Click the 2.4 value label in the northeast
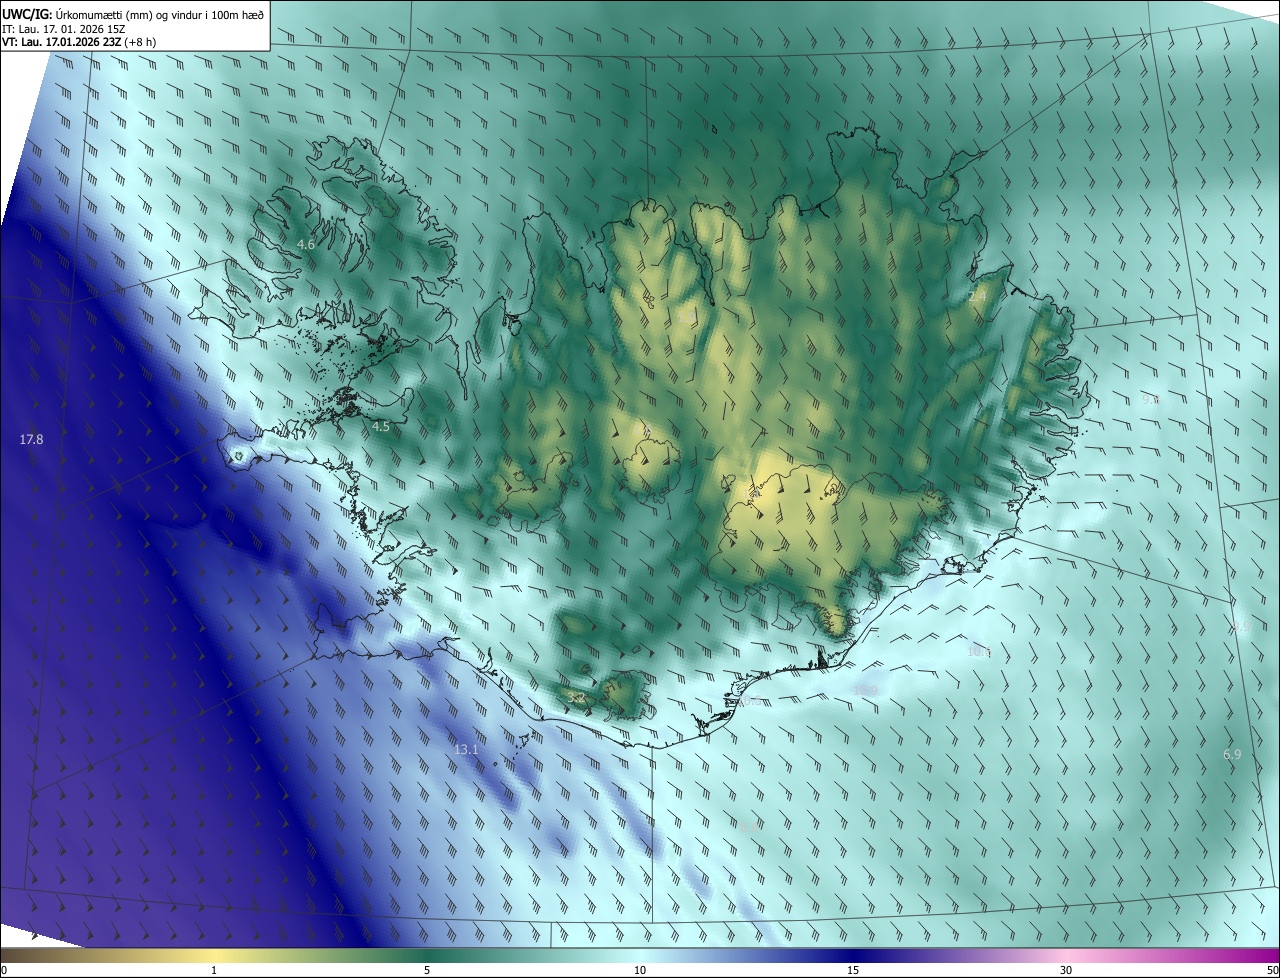 (x=977, y=297)
